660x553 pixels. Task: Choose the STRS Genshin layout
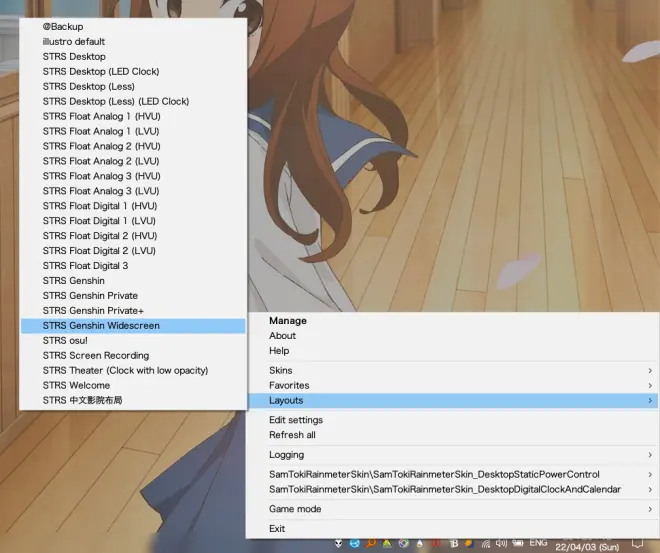(x=133, y=281)
